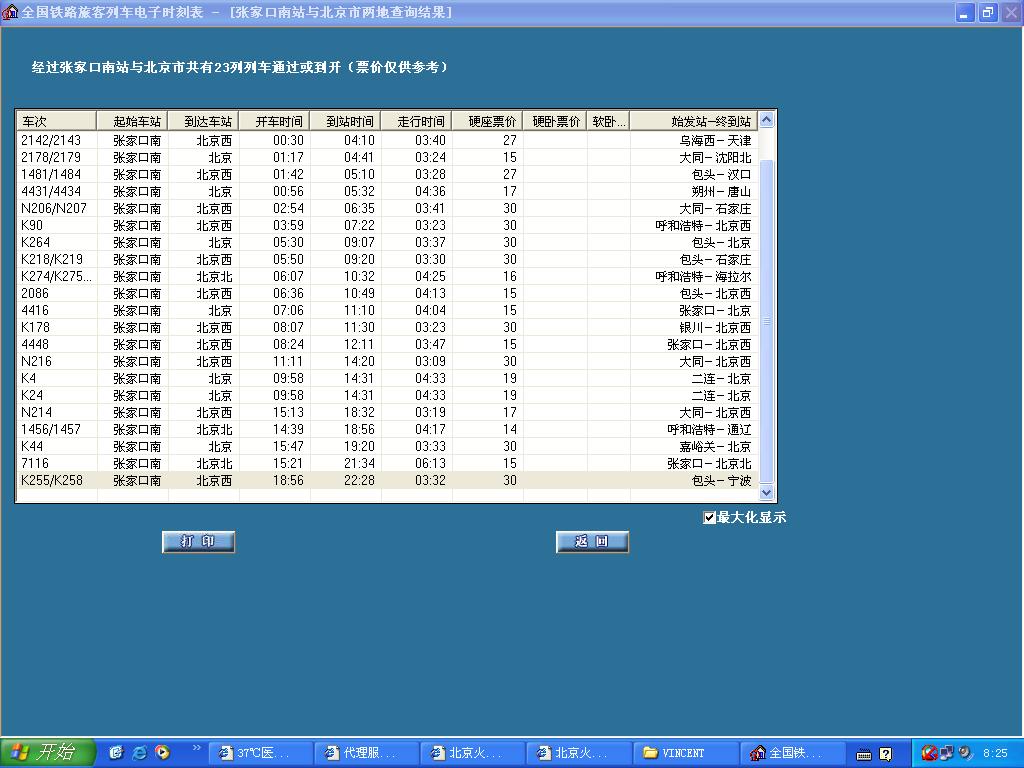Click the restore window button in title bar
This screenshot has height=768, width=1024.
987,12
